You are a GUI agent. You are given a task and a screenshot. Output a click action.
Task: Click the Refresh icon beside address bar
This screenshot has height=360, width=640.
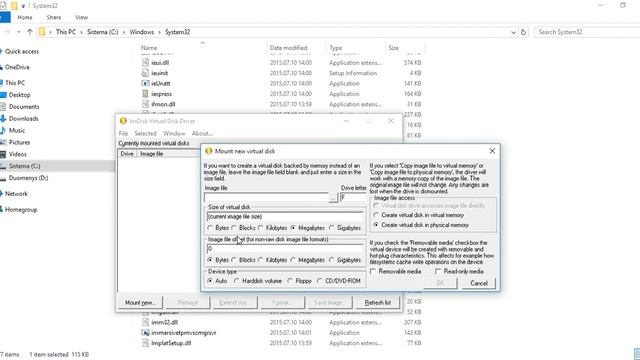click(x=523, y=32)
